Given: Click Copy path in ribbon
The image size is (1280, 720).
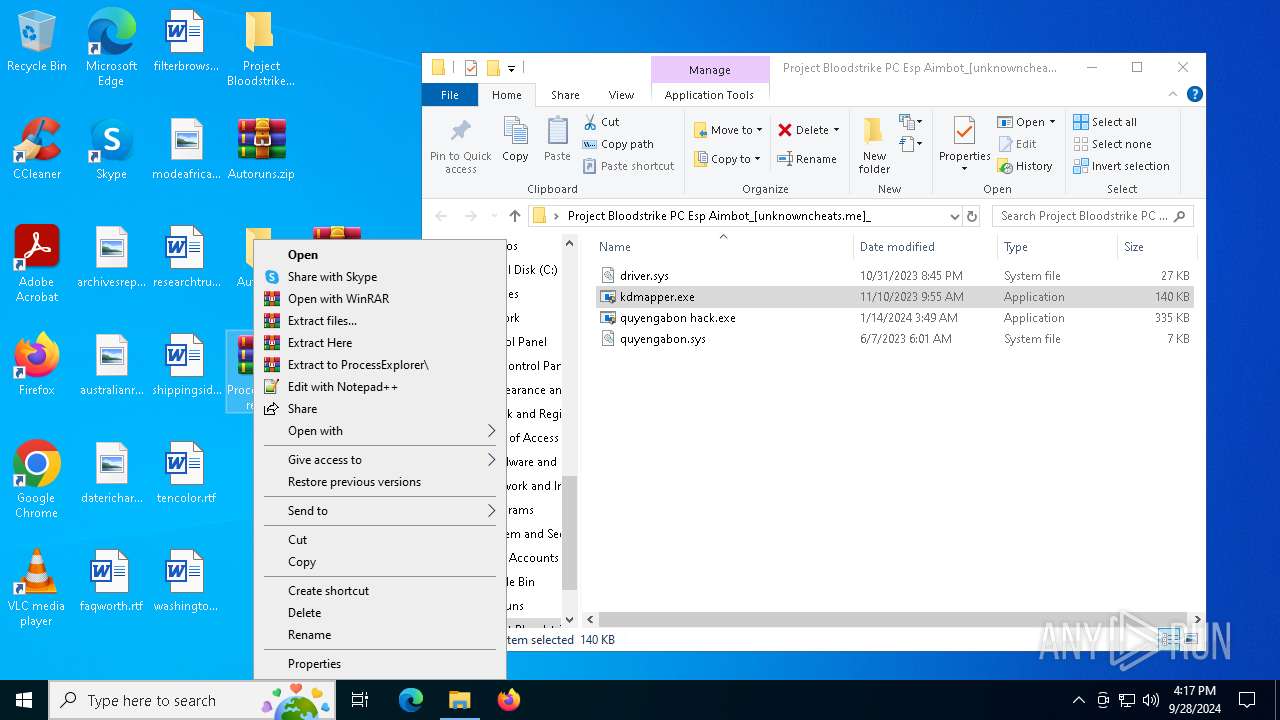Looking at the screenshot, I should (x=618, y=144).
